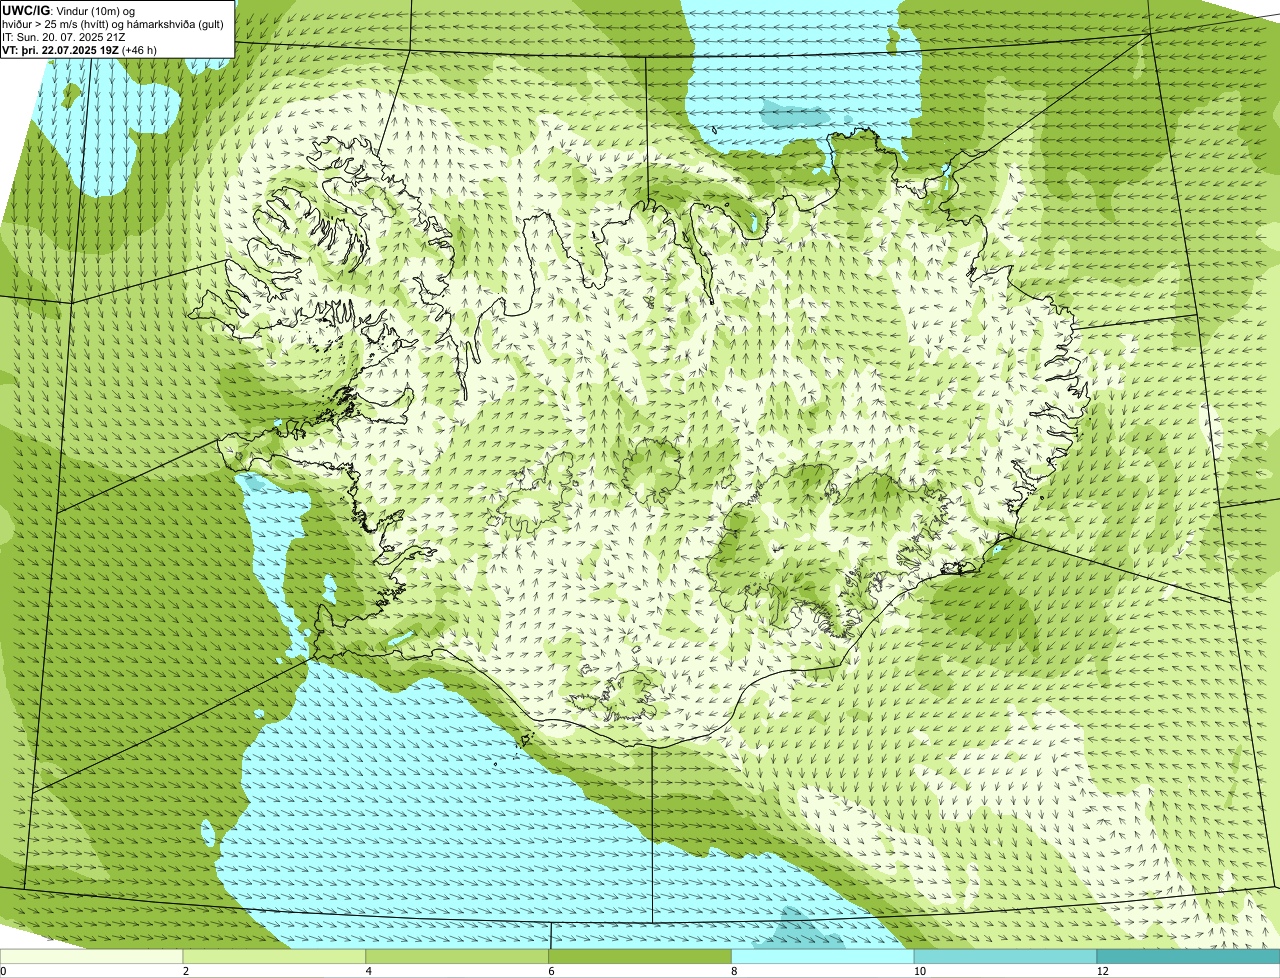Click the '4' label on the color scale

(368, 971)
